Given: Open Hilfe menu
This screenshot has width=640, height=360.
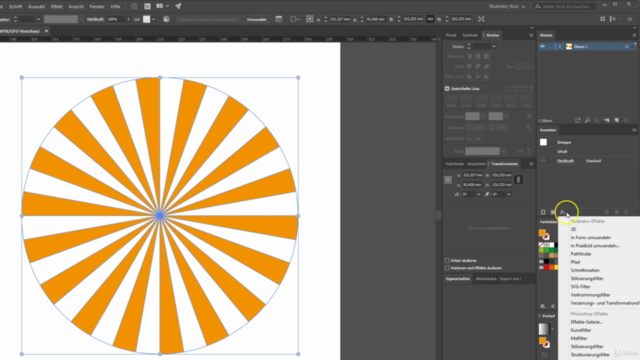Looking at the screenshot, I should (x=115, y=7).
